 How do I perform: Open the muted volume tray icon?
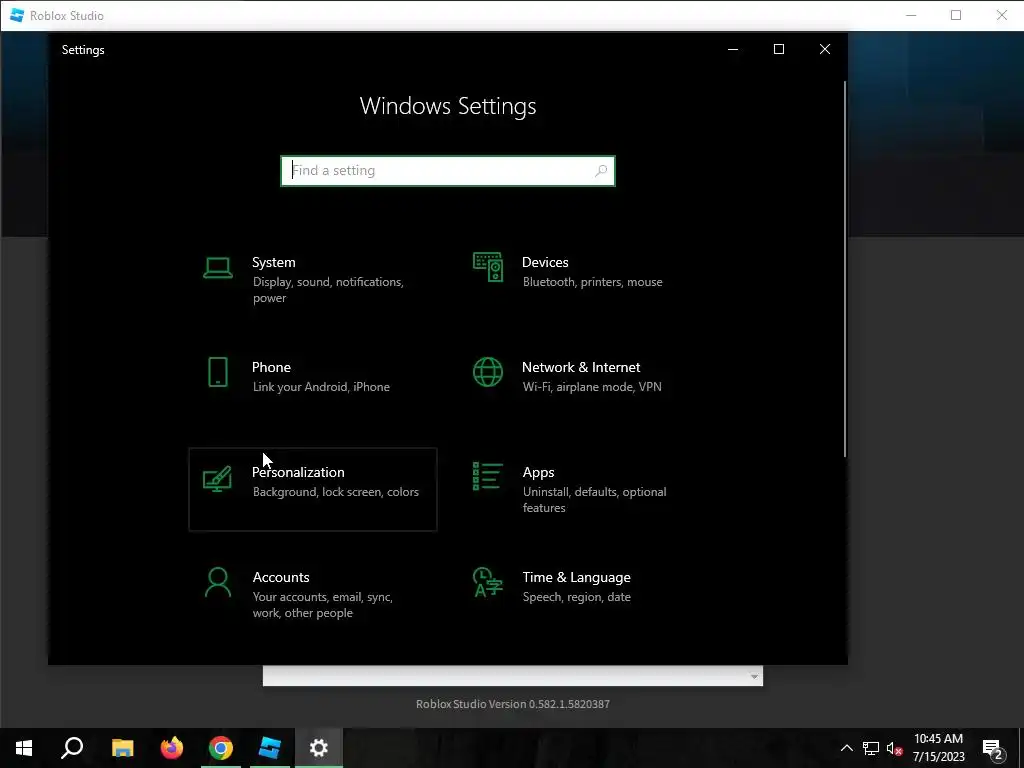(894, 748)
